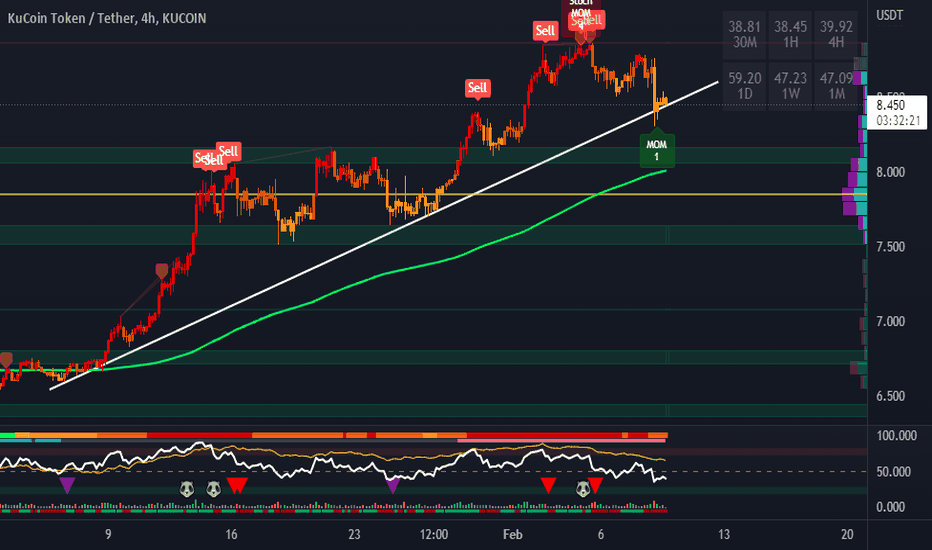932x550 pixels.
Task: Select the 38.45 1H RSI cell
Action: point(790,34)
